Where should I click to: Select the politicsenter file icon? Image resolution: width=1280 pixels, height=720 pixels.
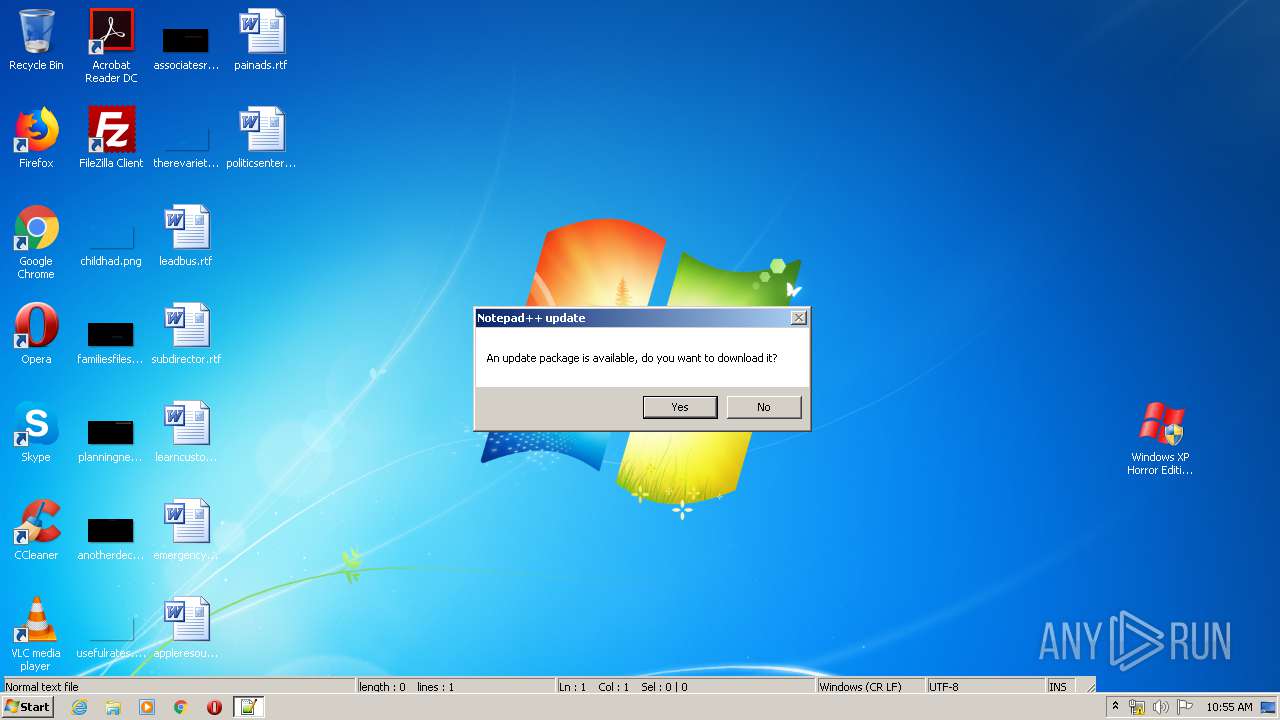[261, 138]
